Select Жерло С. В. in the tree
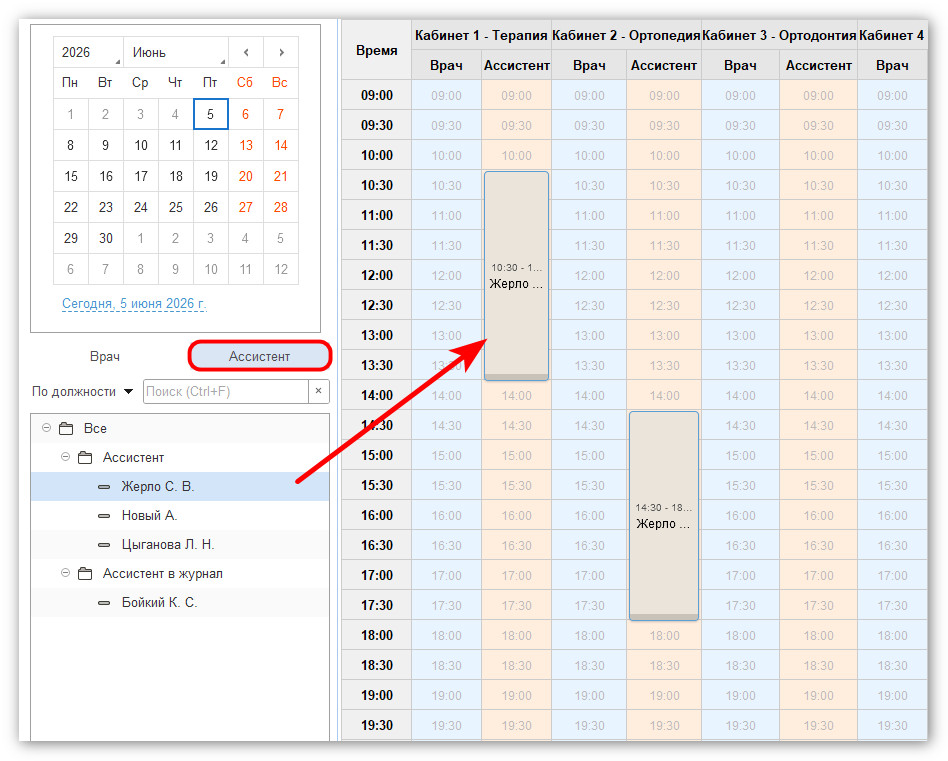The width and height of the screenshot is (948, 761). [x=180, y=487]
